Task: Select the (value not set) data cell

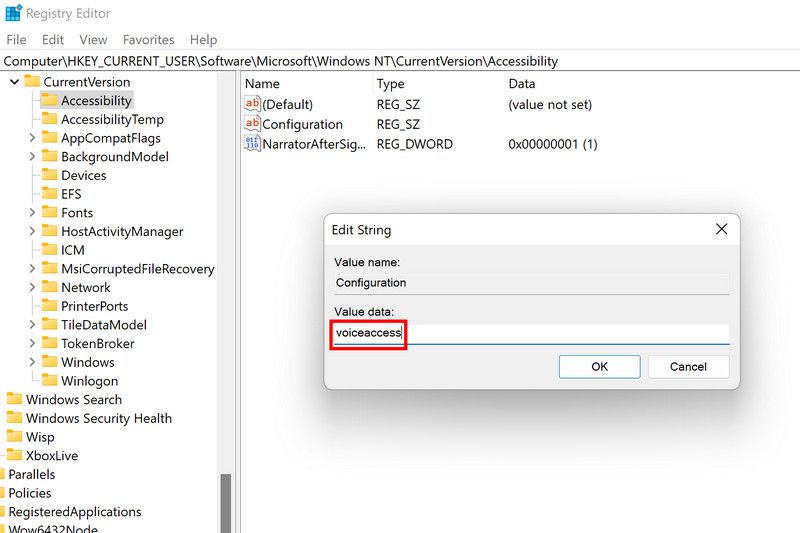Action: coord(550,105)
